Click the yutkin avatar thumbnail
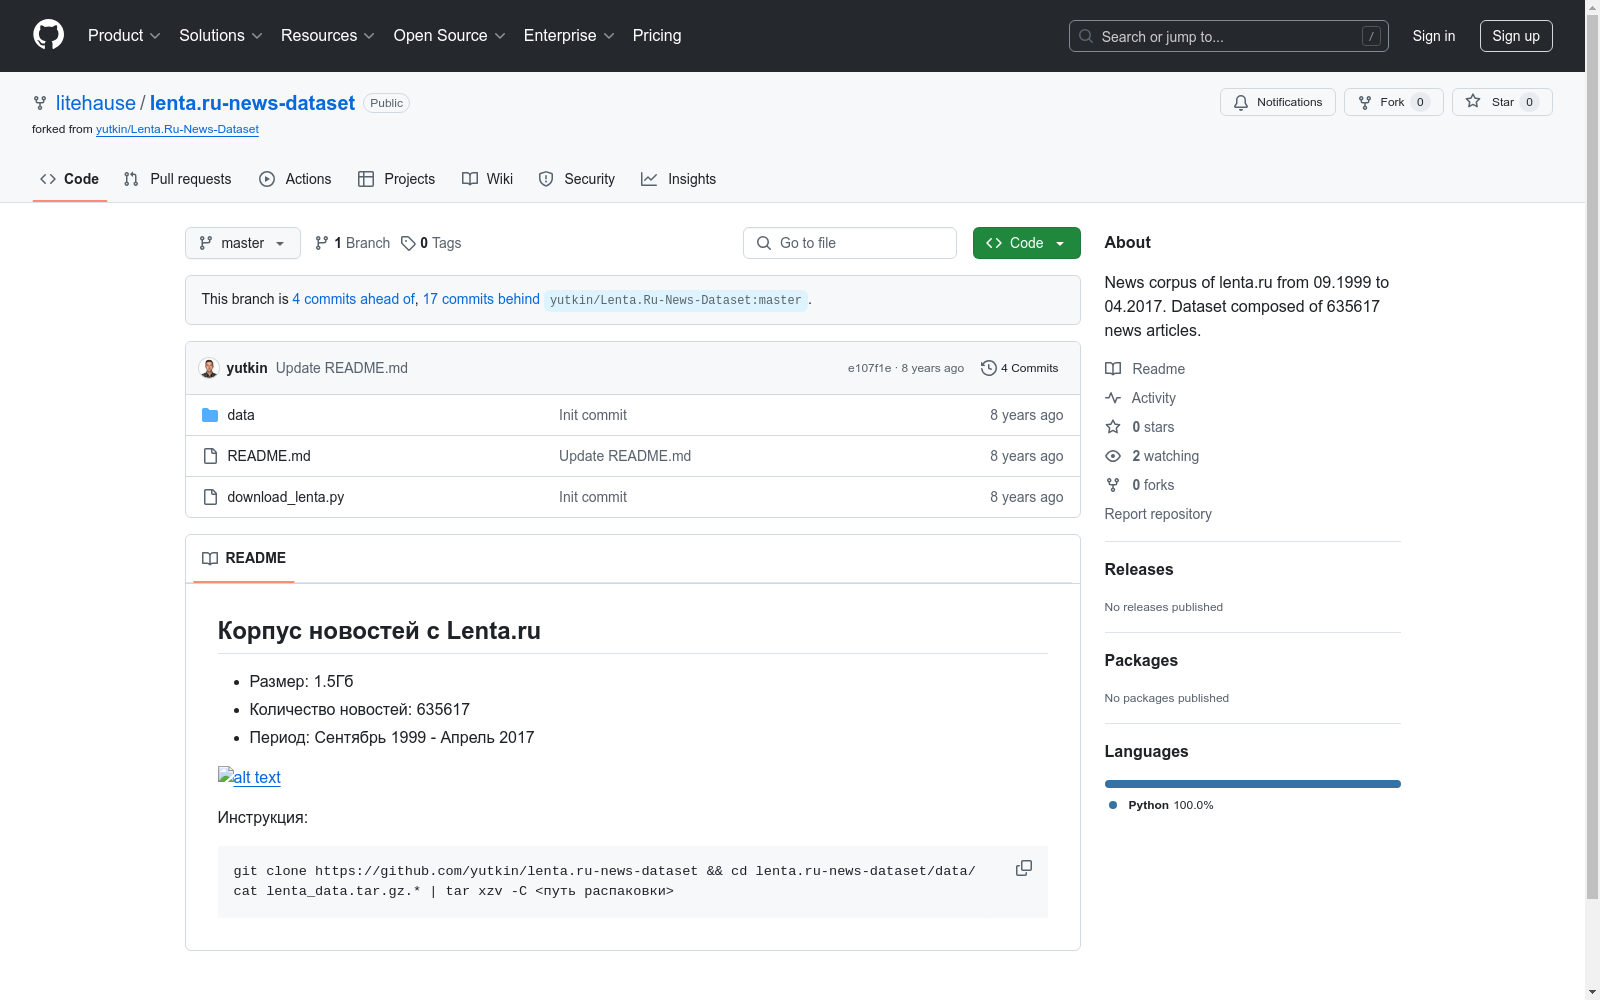 click(209, 368)
